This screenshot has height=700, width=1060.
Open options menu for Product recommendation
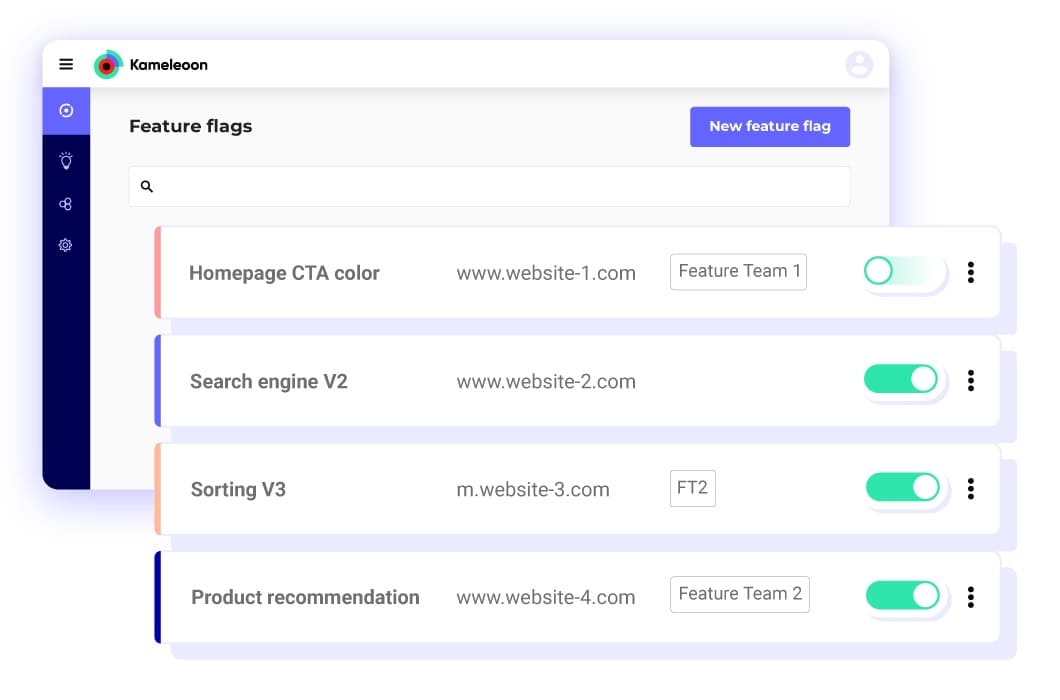pyautogui.click(x=971, y=597)
